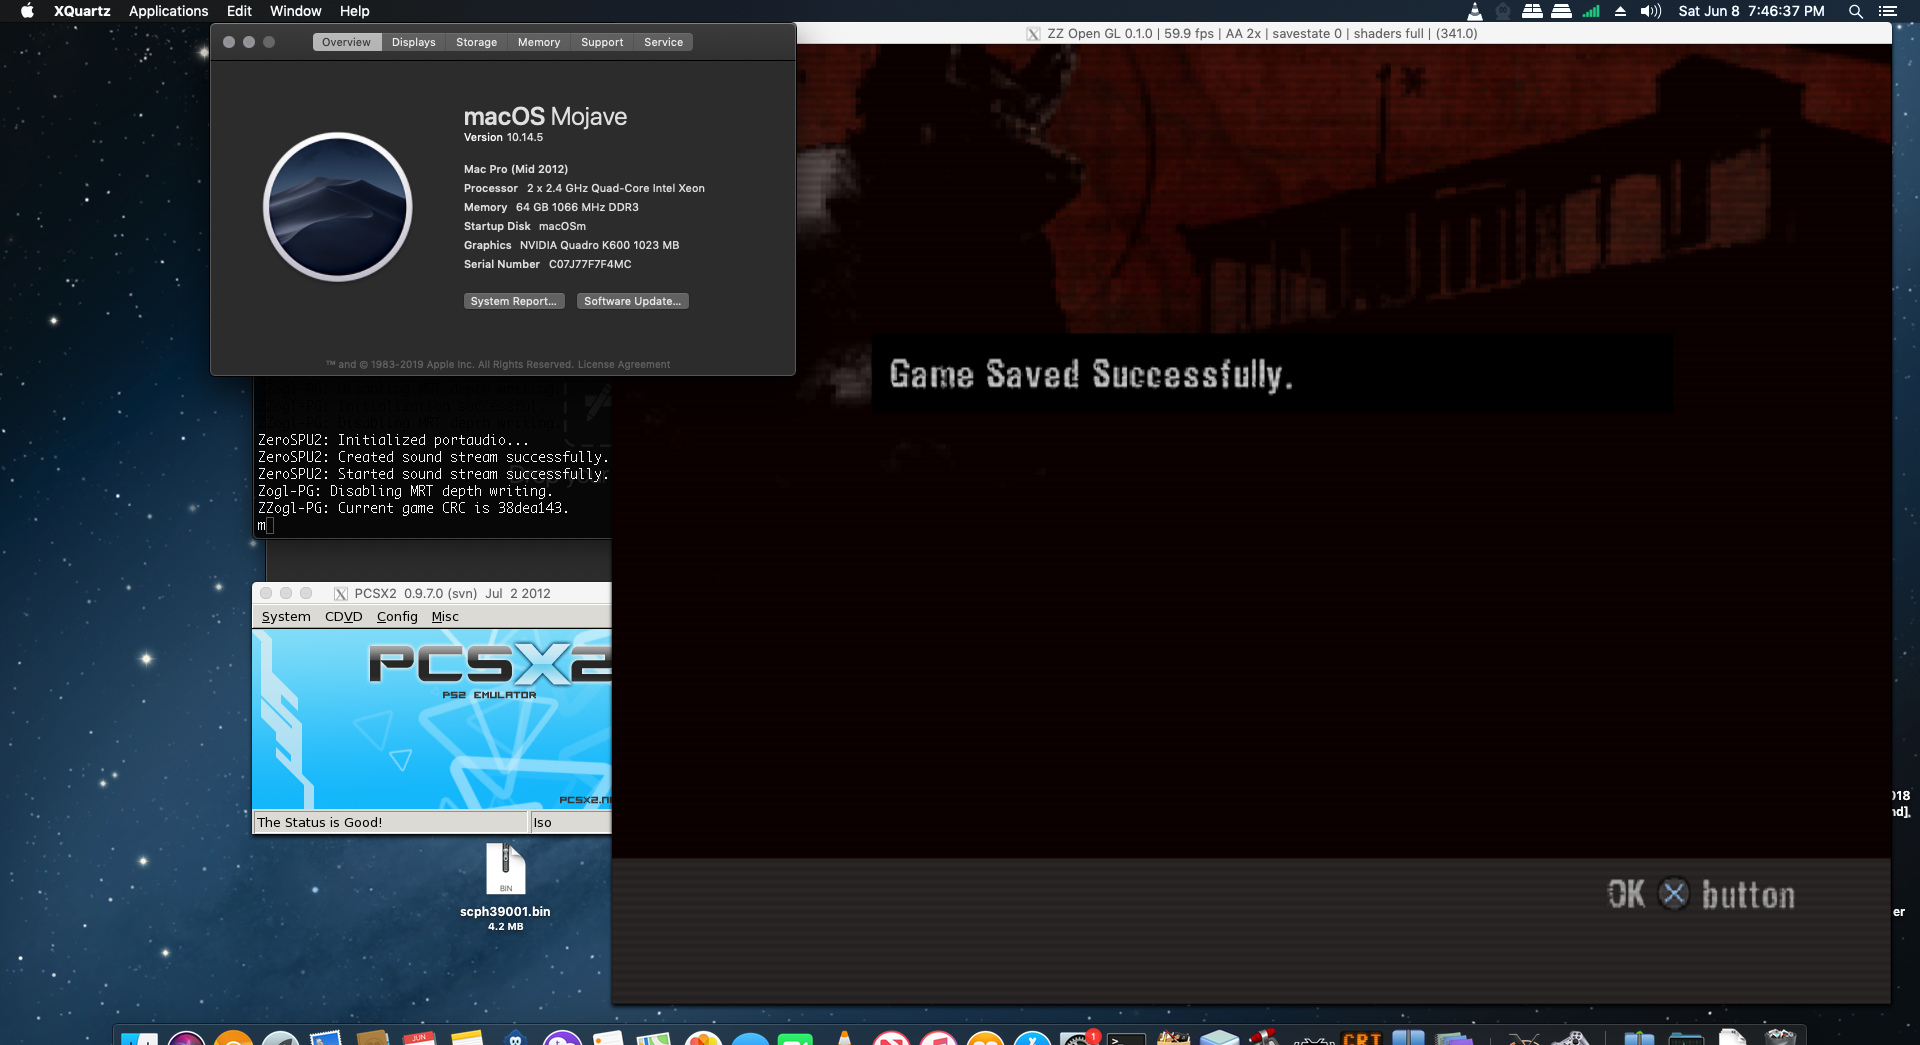Click the NVIDIA Quadro K600 graphics text
1920x1045 pixels.
[x=599, y=245]
